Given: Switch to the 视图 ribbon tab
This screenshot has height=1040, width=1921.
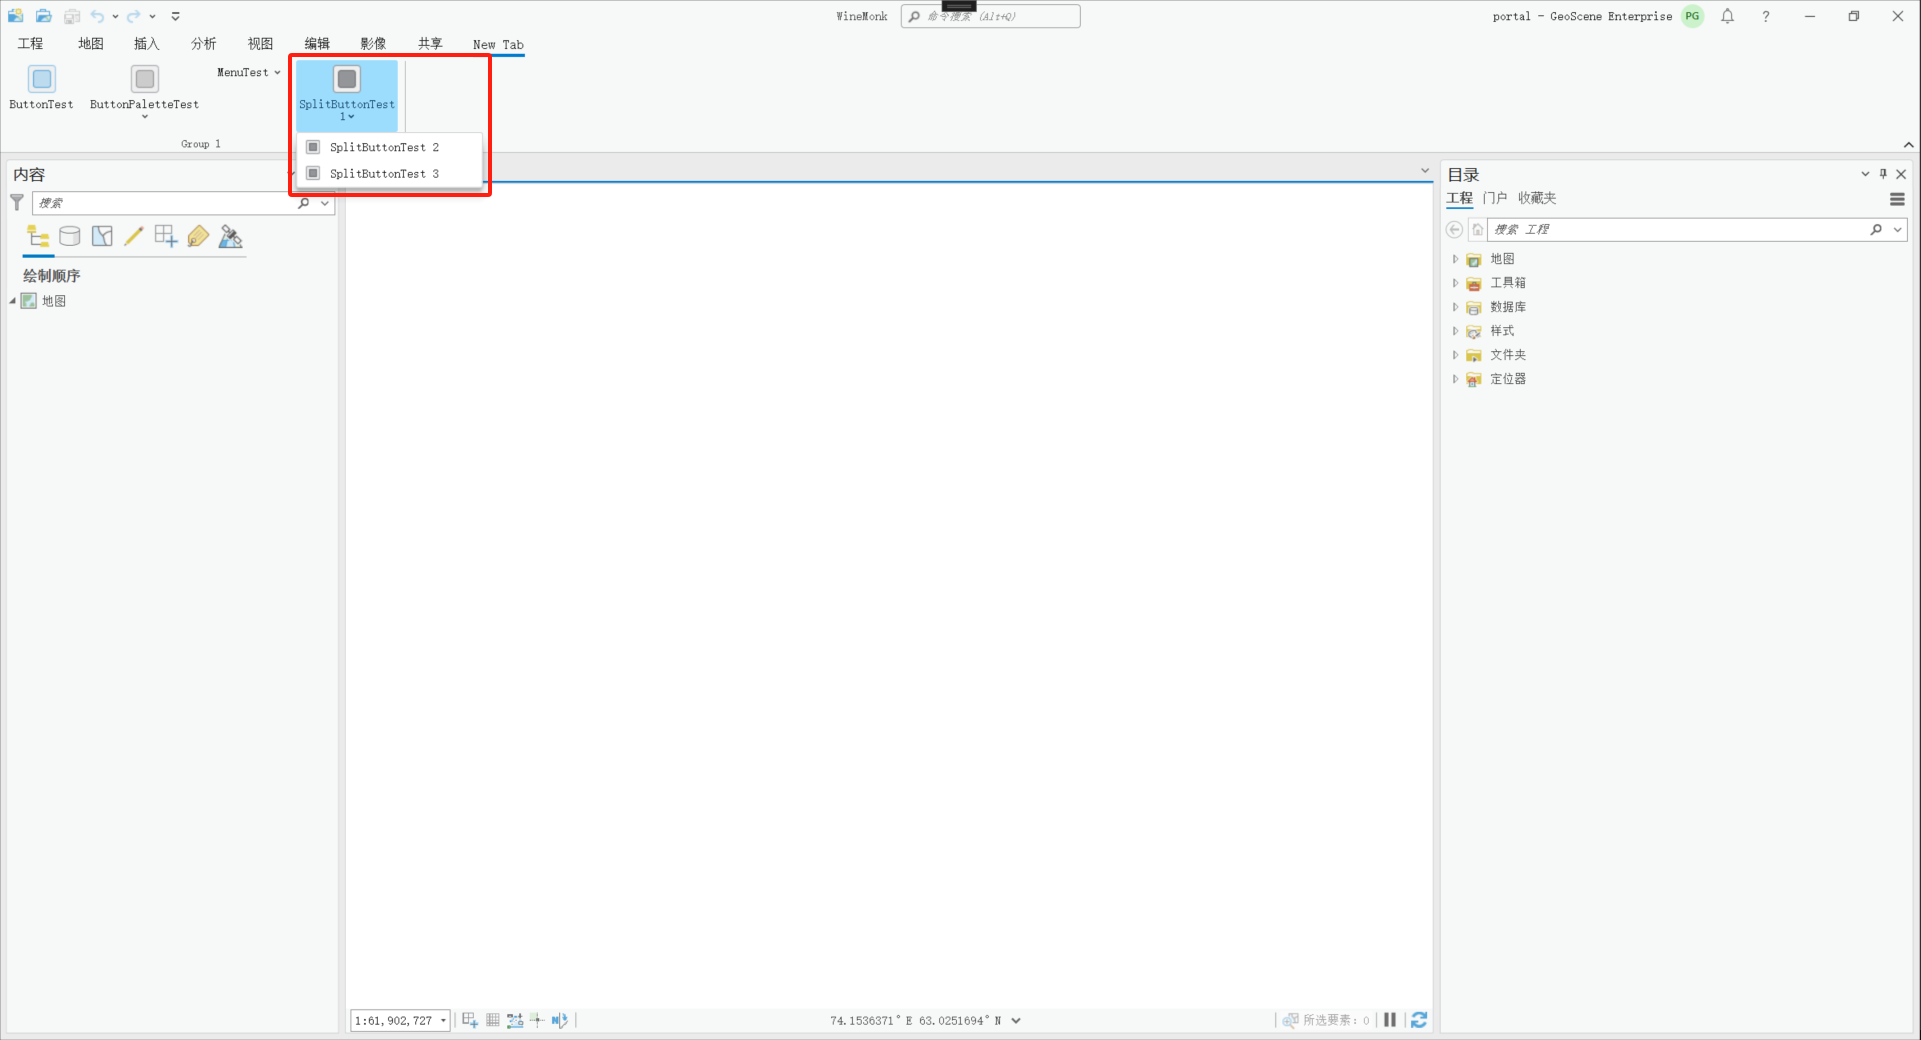Looking at the screenshot, I should (x=260, y=44).
